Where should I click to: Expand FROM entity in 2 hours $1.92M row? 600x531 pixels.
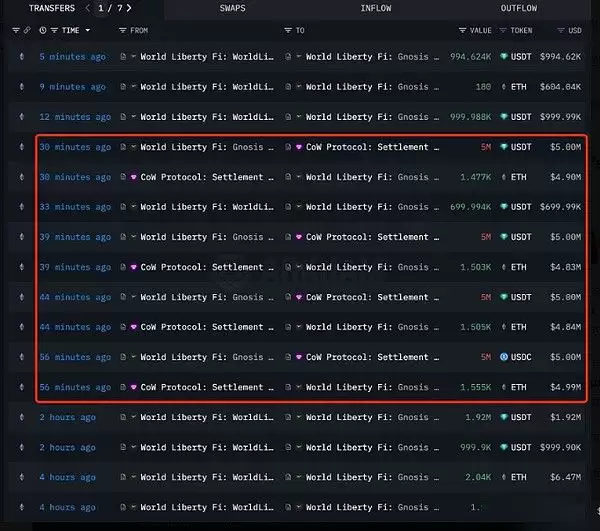click(134, 417)
